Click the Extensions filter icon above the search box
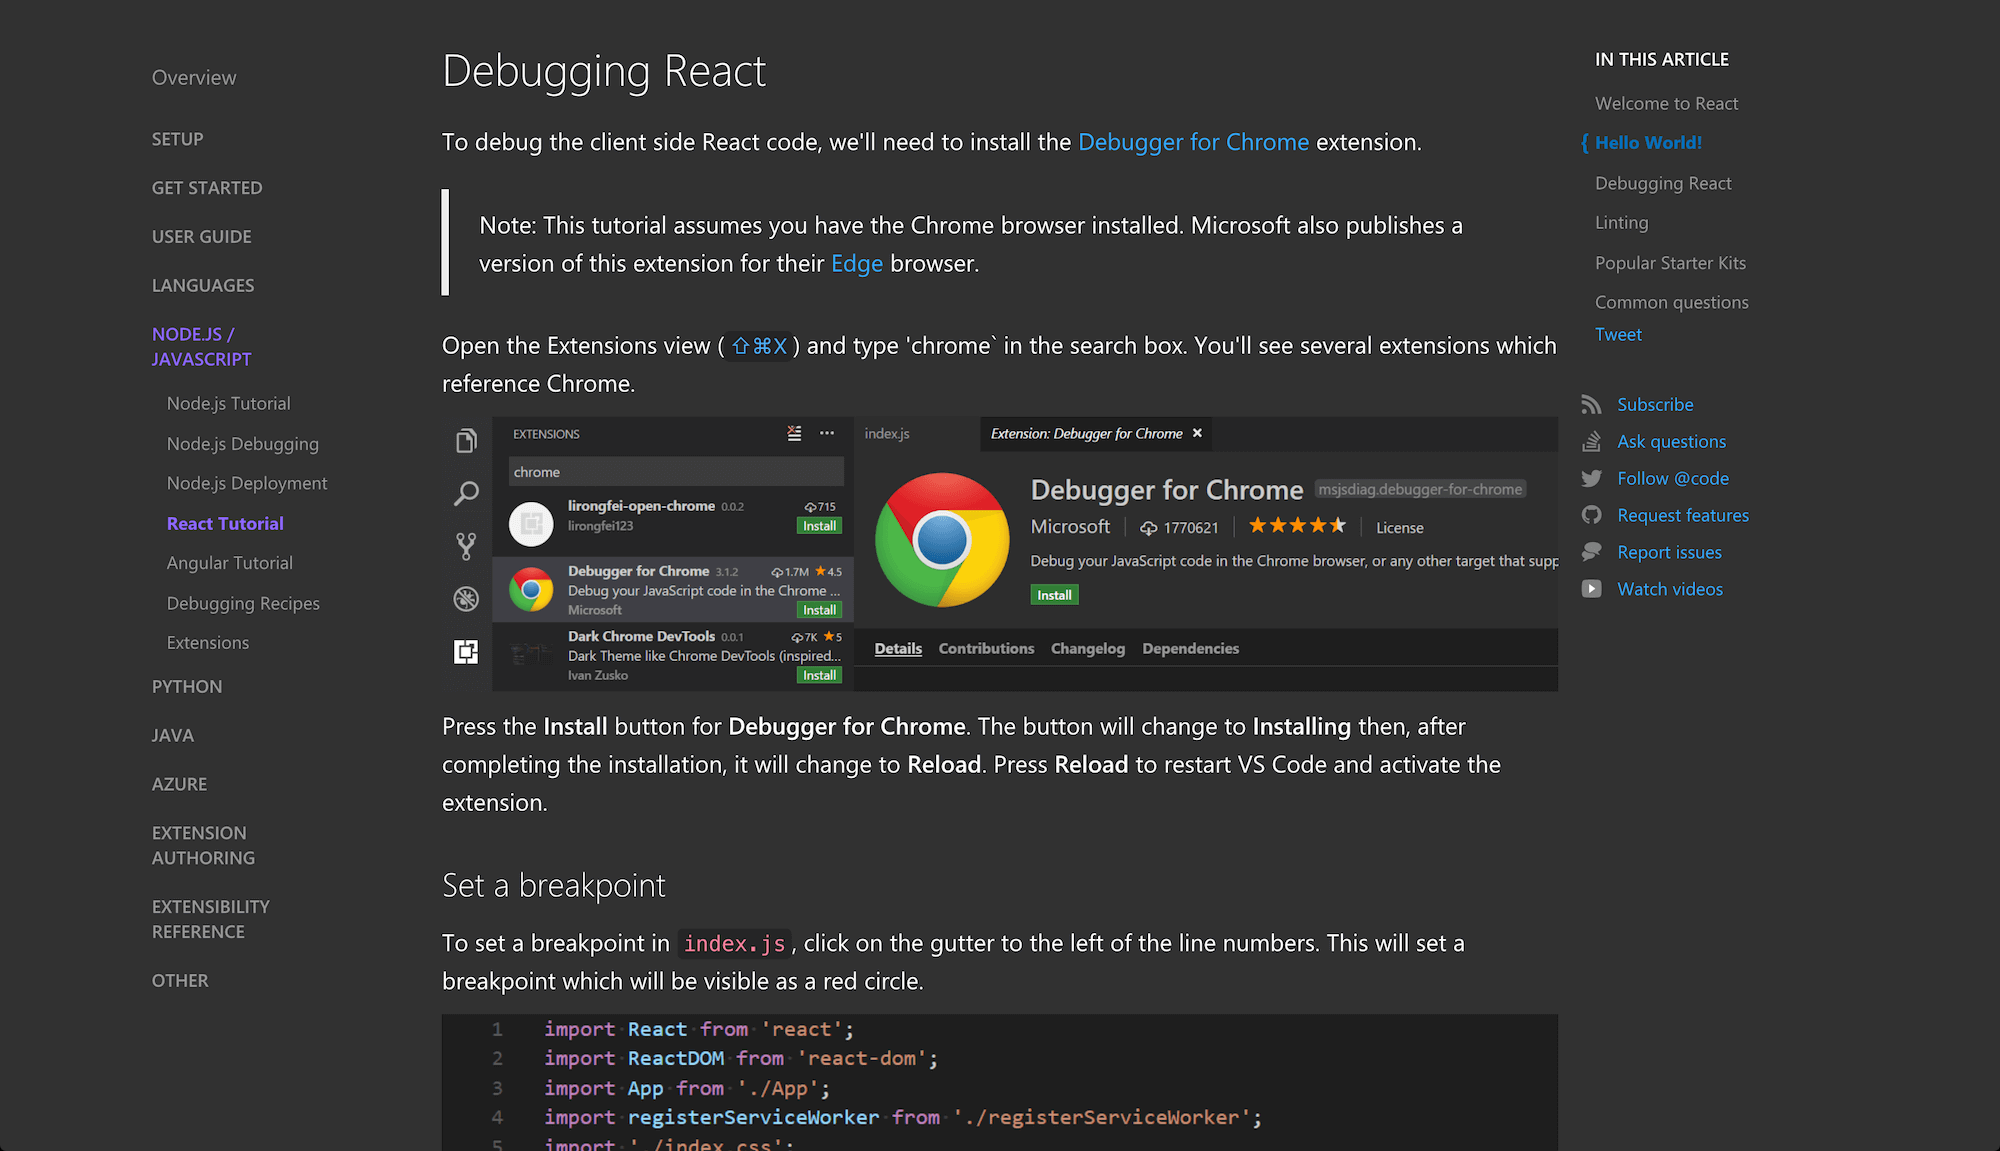 pos(794,433)
